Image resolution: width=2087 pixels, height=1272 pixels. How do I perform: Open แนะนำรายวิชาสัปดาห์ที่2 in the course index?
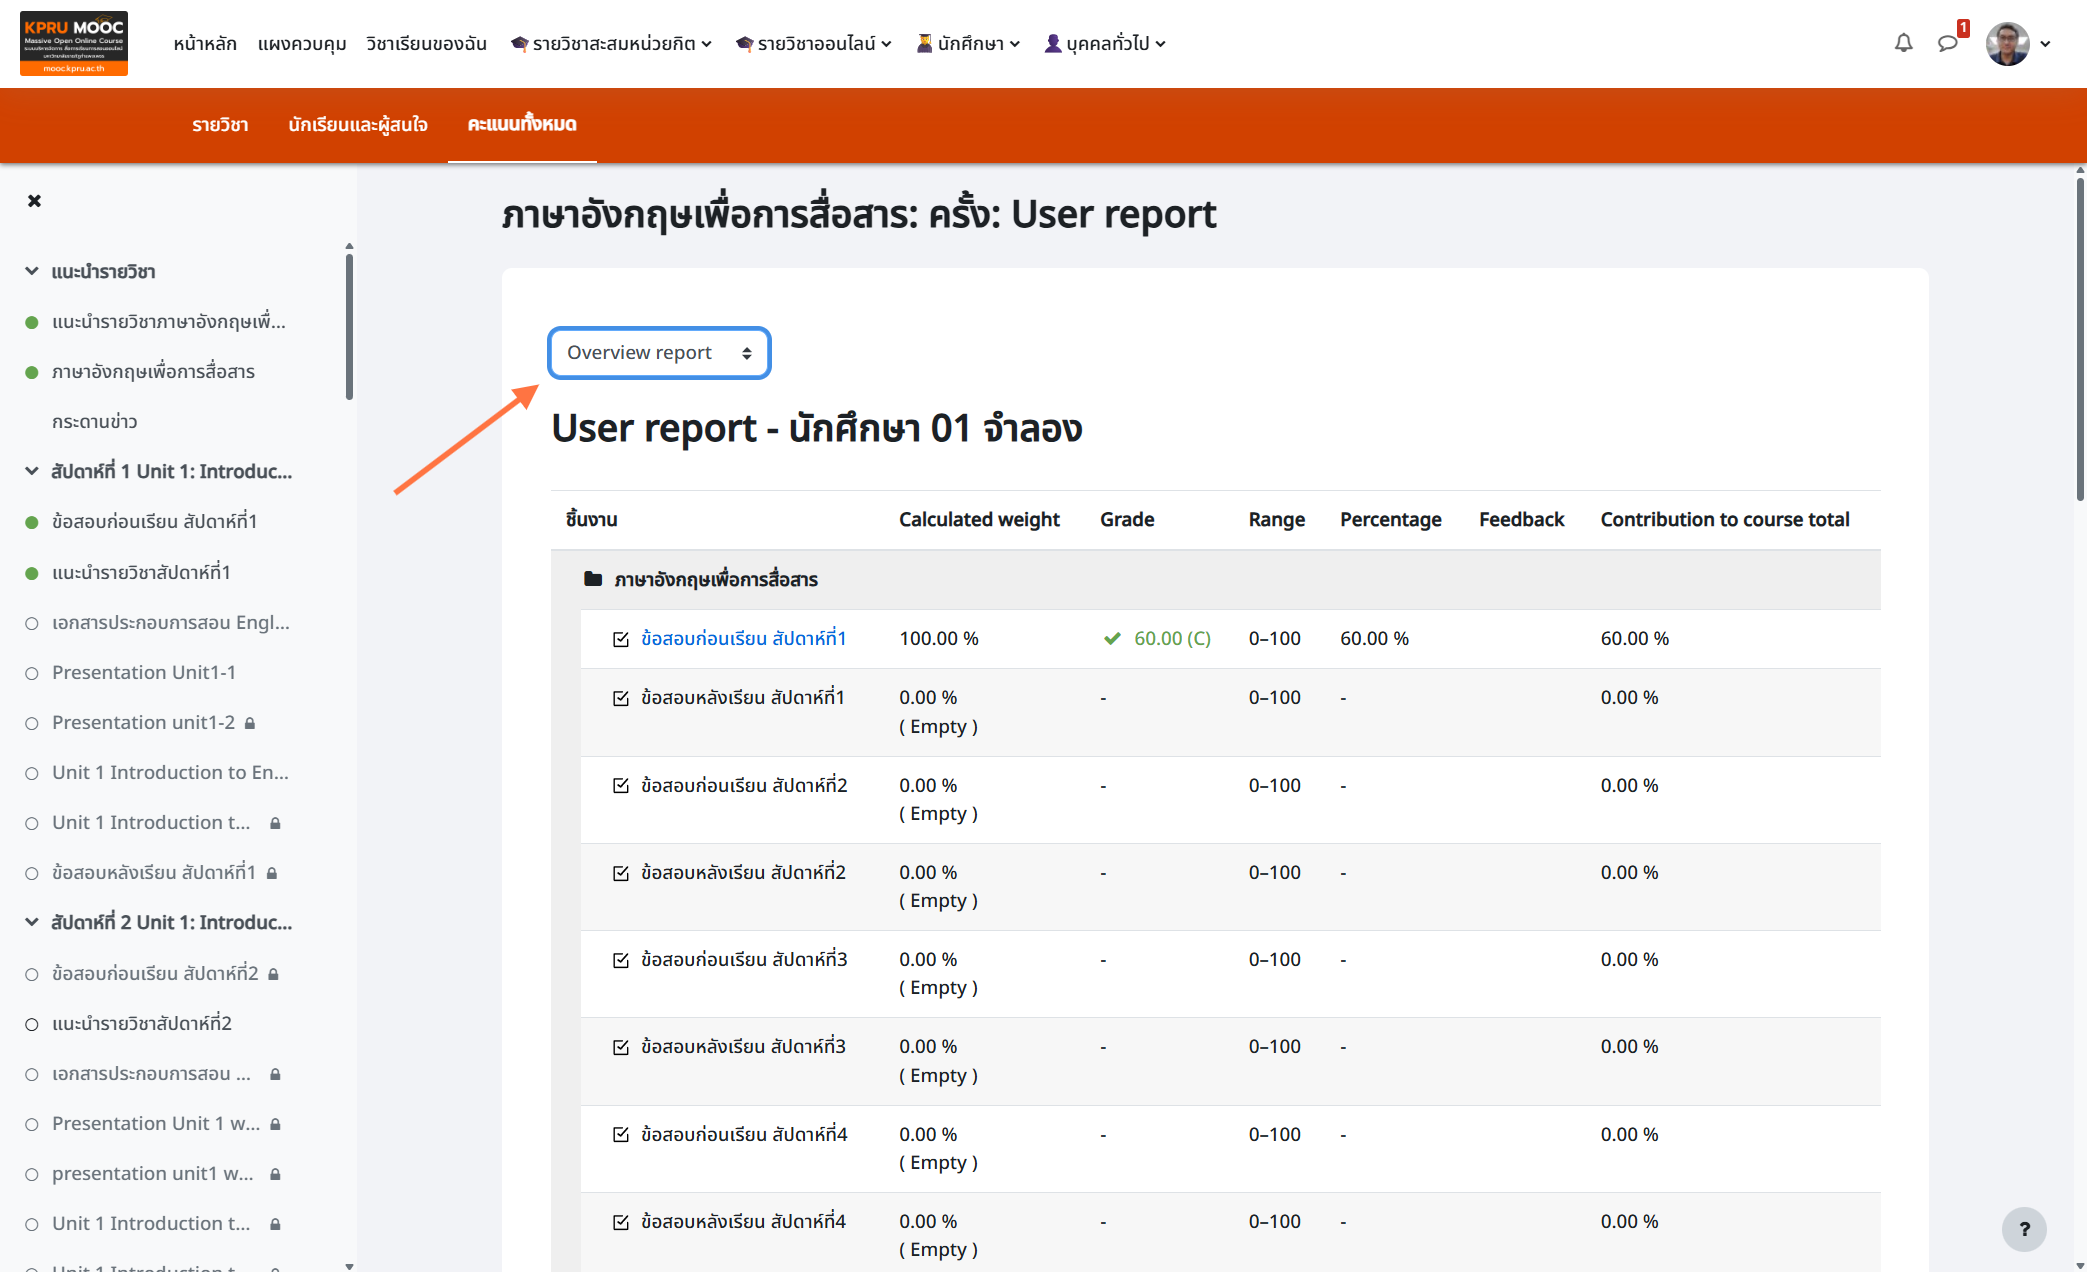click(x=142, y=1024)
